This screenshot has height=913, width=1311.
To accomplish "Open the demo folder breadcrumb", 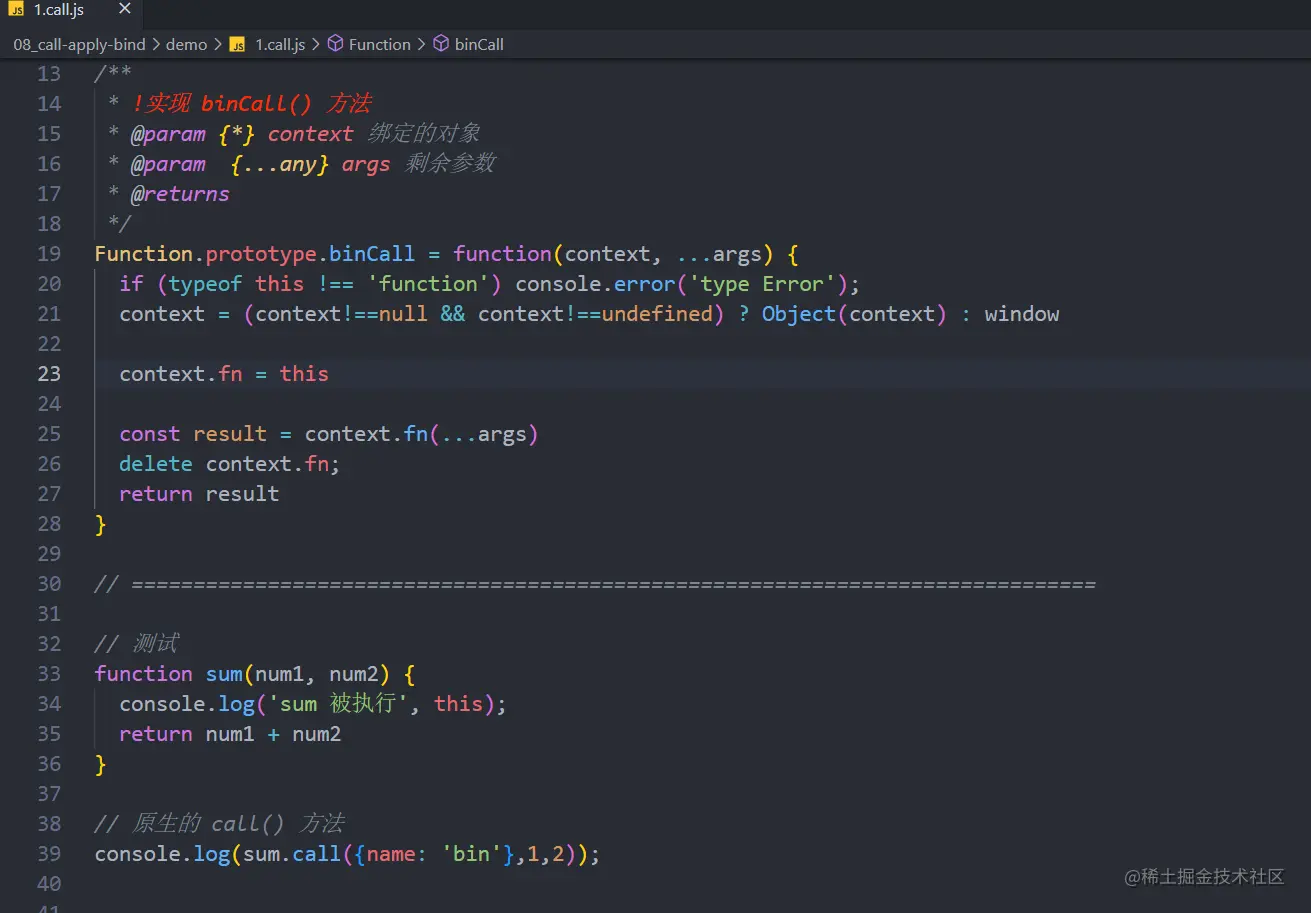I will (186, 44).
